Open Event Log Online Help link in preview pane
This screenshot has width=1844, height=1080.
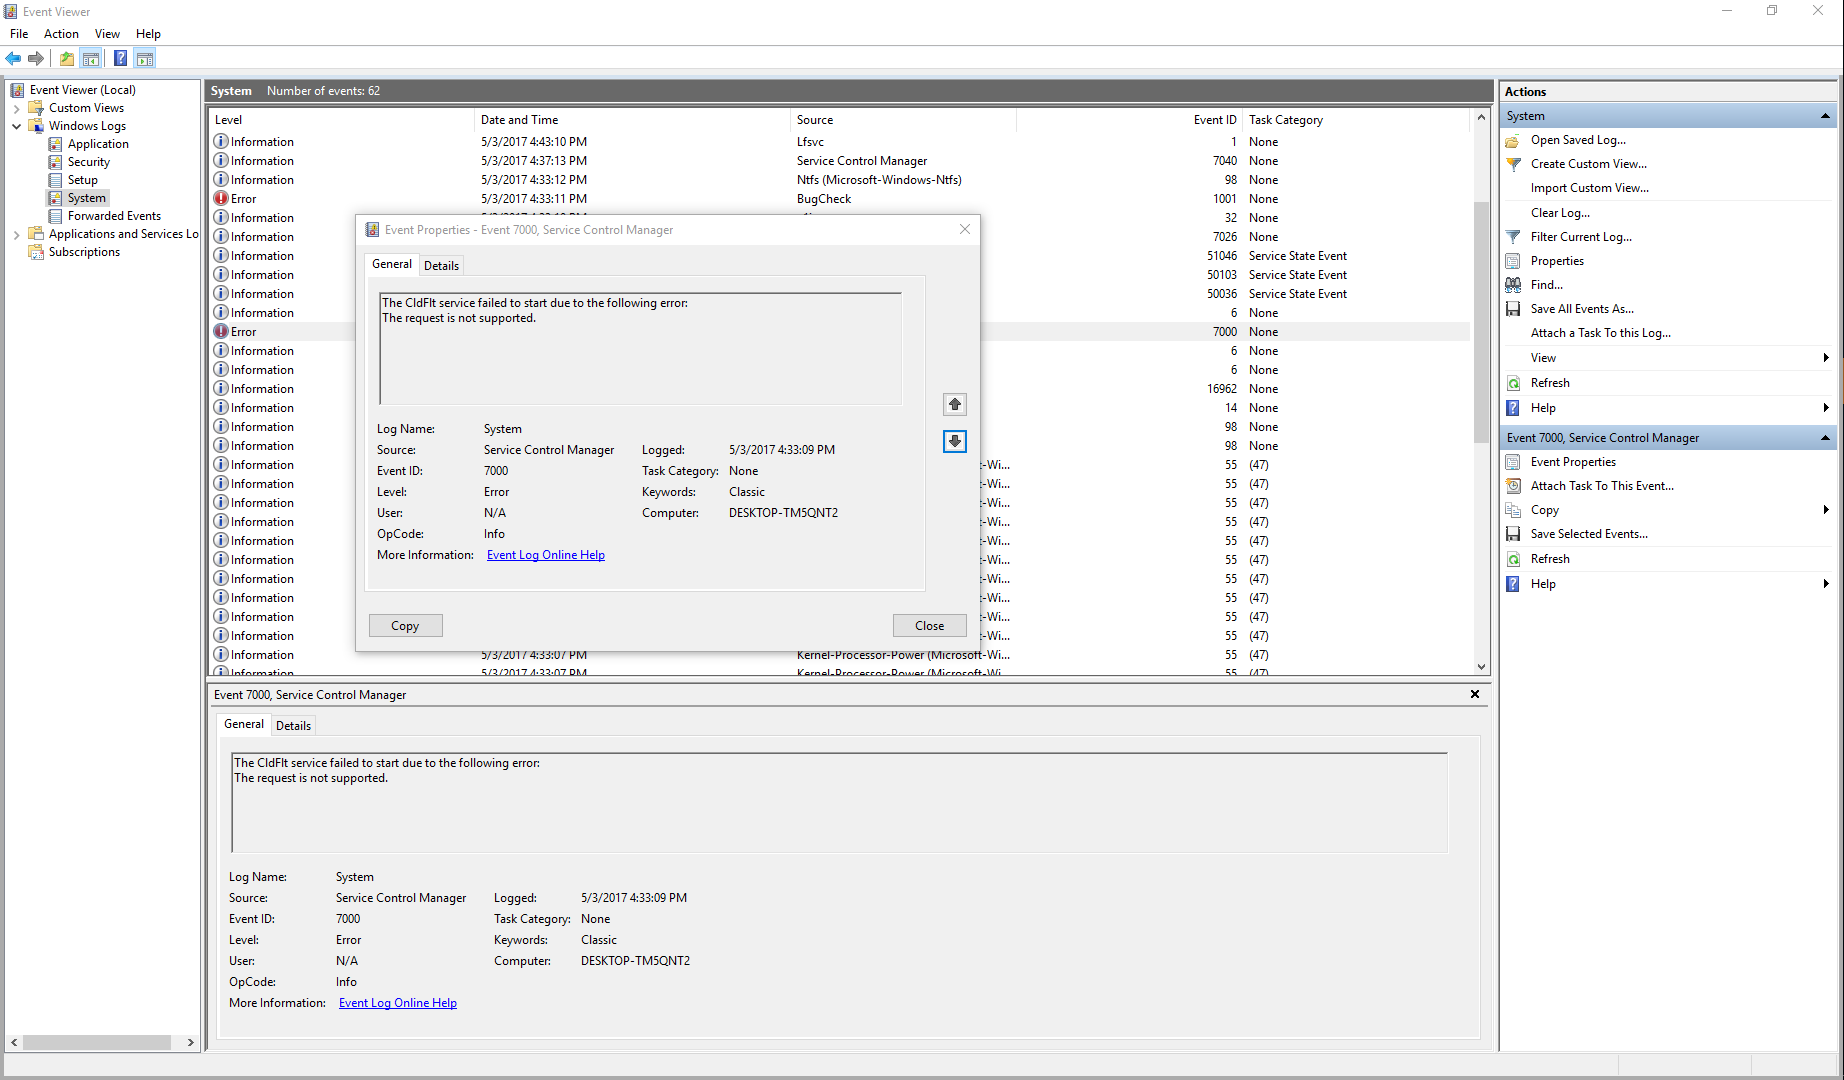point(398,1003)
